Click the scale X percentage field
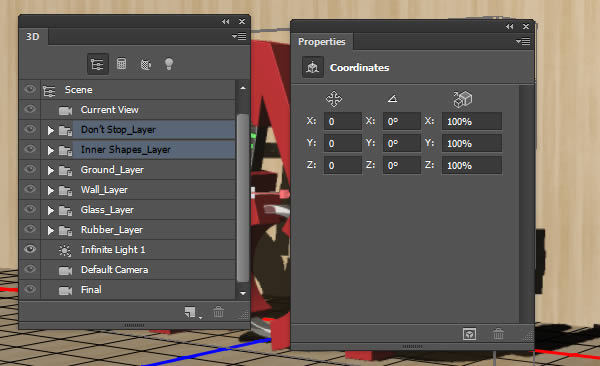600x366 pixels. click(472, 122)
